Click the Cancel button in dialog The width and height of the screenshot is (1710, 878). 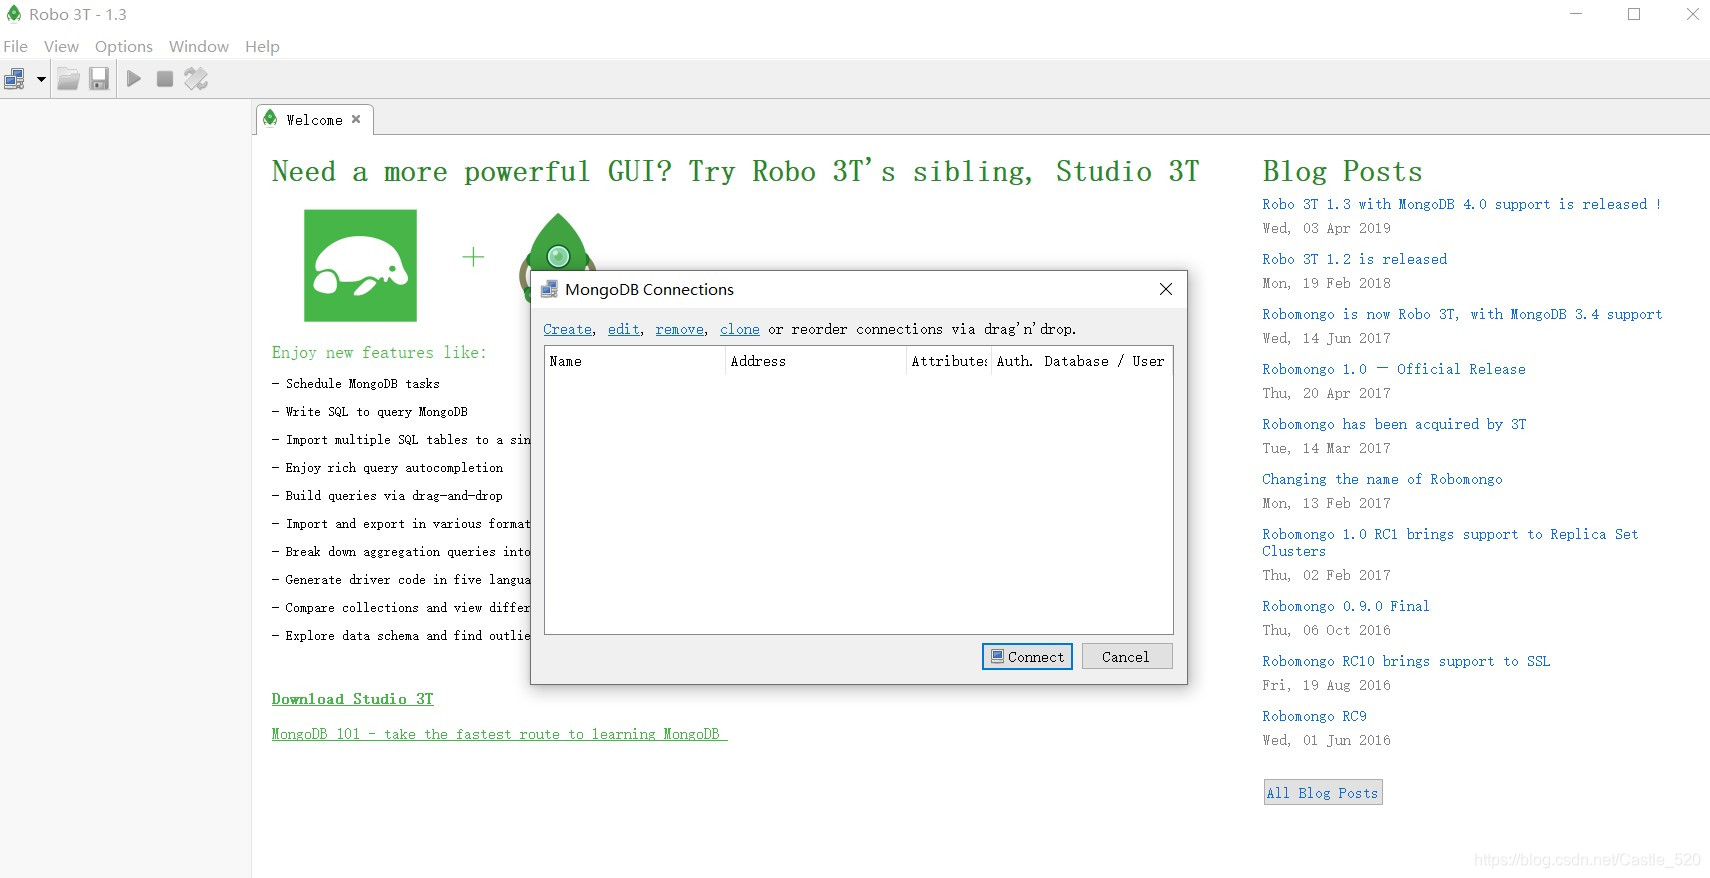[1126, 657]
